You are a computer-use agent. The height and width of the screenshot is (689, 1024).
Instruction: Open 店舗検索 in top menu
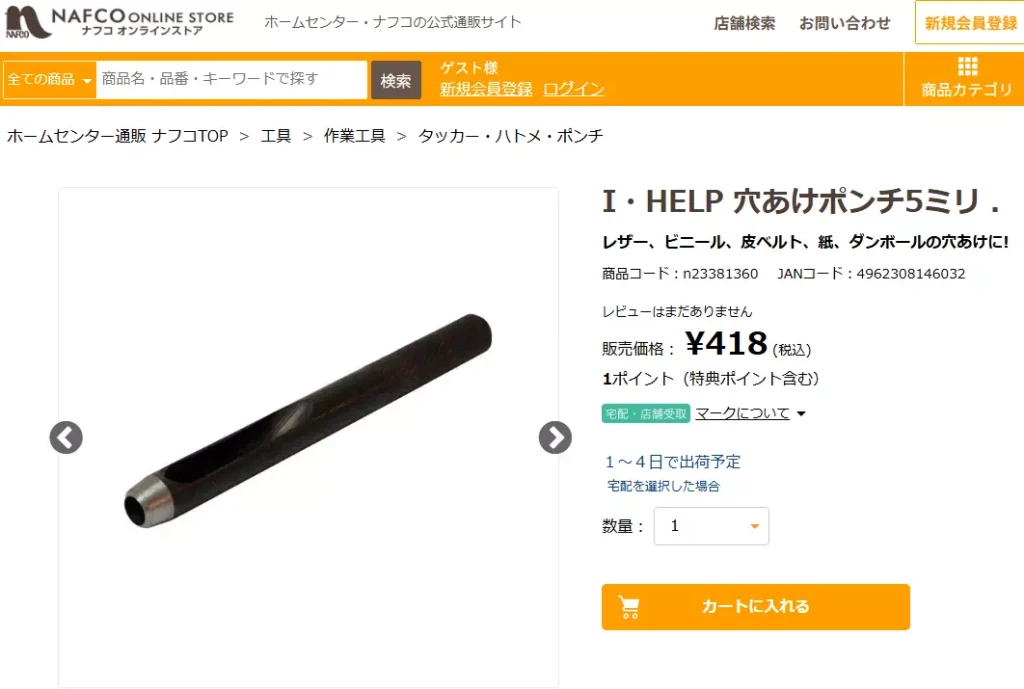click(744, 24)
